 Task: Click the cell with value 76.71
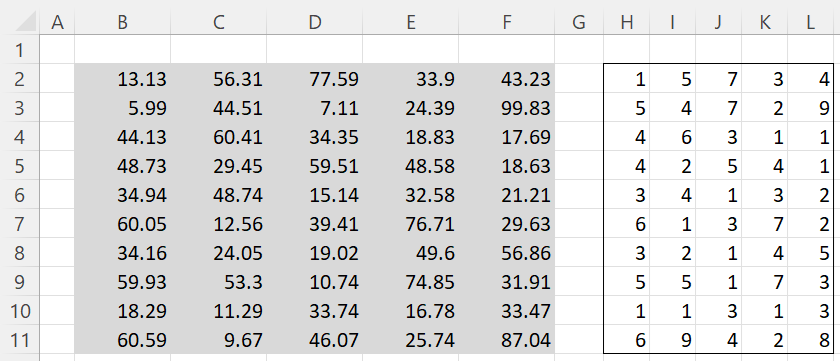click(x=410, y=223)
